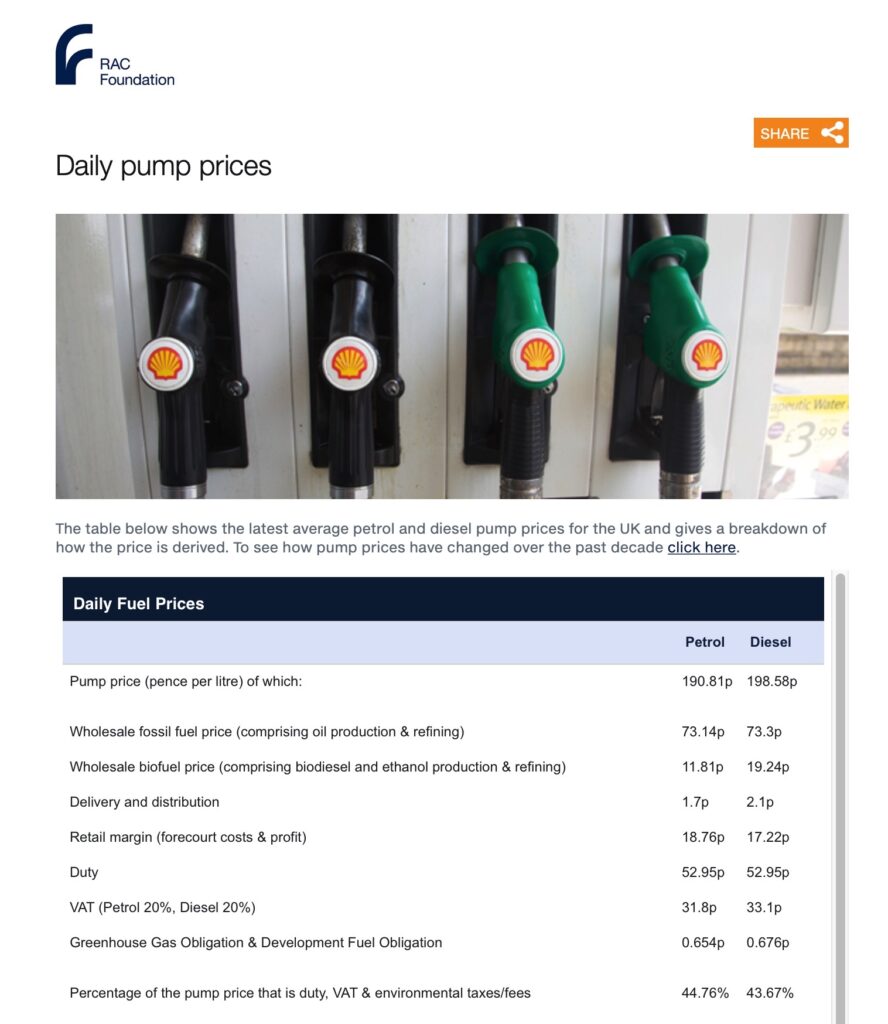This screenshot has height=1024, width=888.
Task: Select the Diesel column header
Action: coord(770,642)
